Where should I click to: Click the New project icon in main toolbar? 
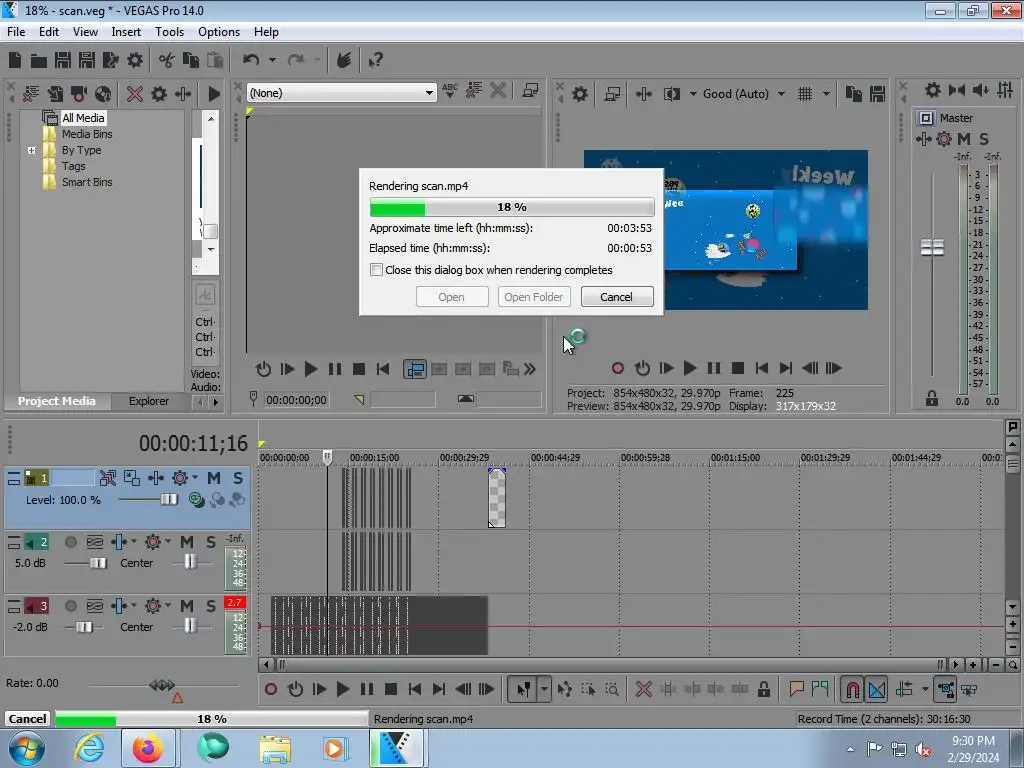15,60
